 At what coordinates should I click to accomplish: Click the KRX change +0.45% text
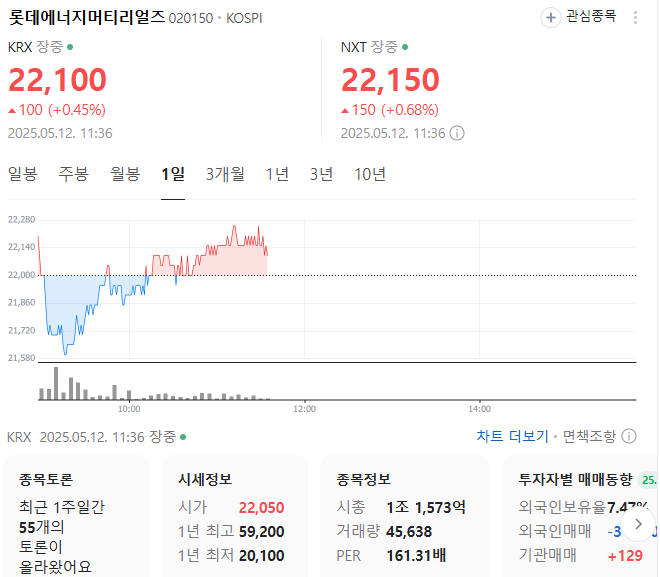(77, 110)
